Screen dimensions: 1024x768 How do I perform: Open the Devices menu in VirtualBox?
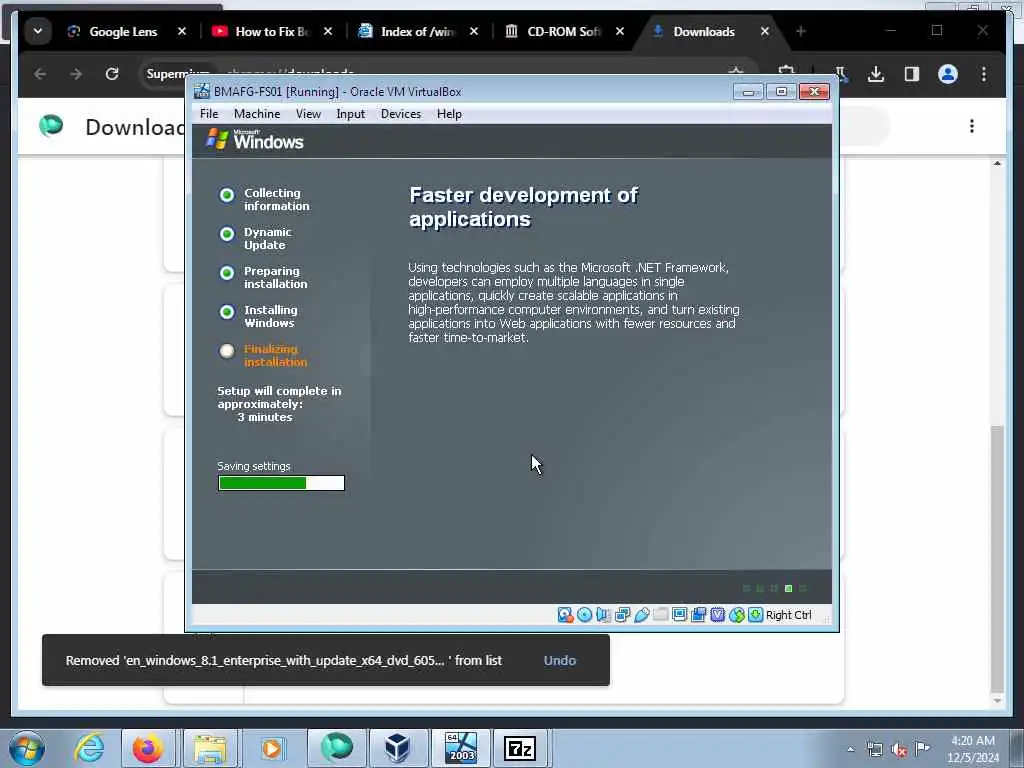point(401,114)
